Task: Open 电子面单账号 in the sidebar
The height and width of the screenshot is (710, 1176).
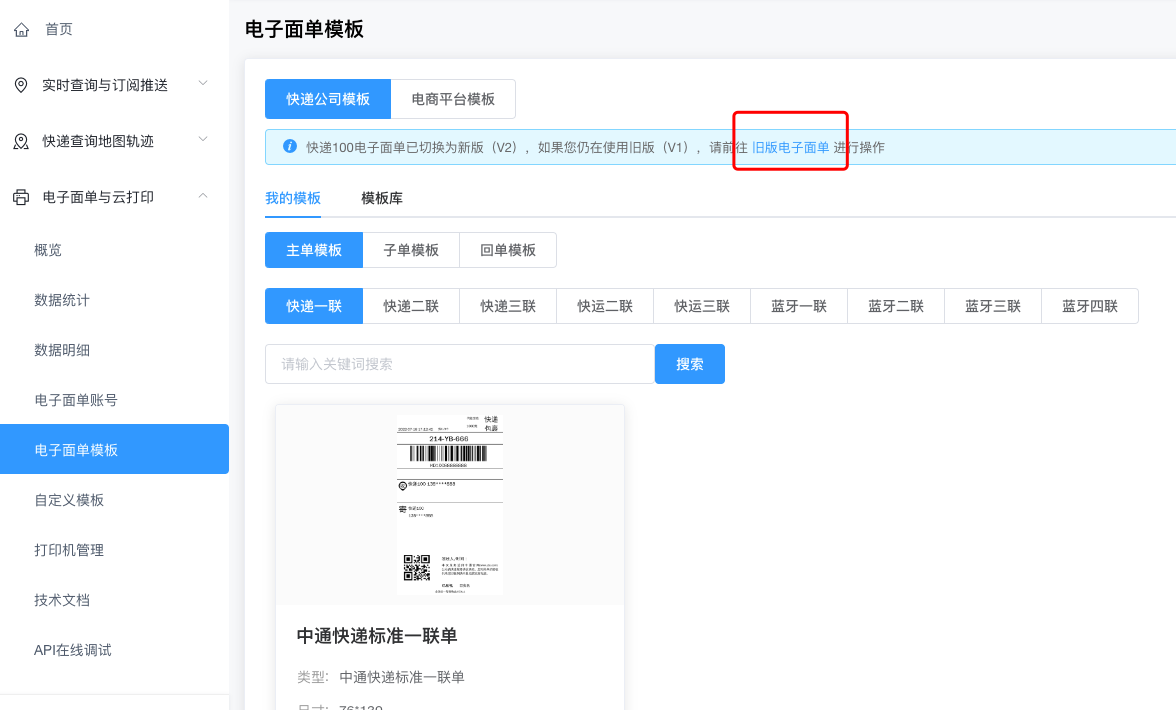Action: click(76, 400)
